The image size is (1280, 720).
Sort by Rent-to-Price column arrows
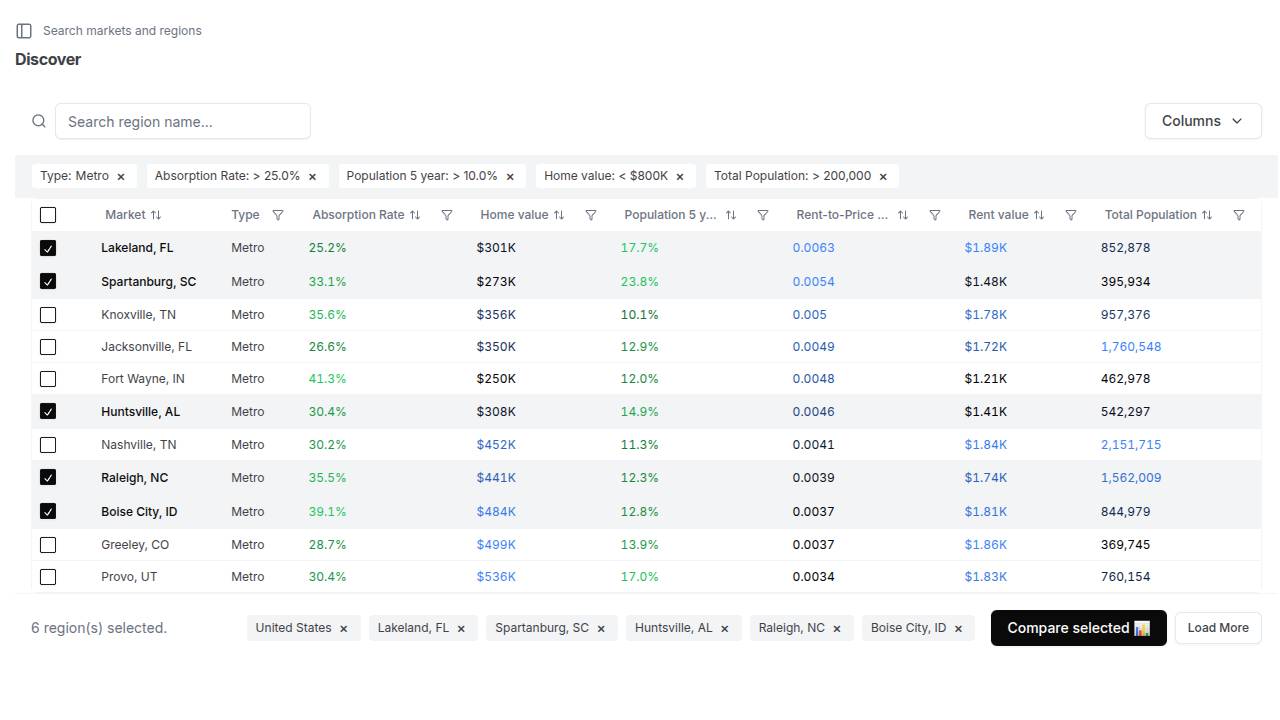point(903,215)
